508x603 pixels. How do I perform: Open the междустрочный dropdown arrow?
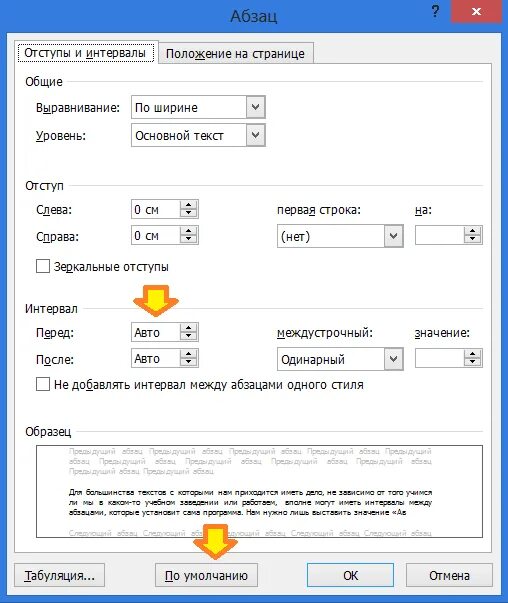(393, 359)
